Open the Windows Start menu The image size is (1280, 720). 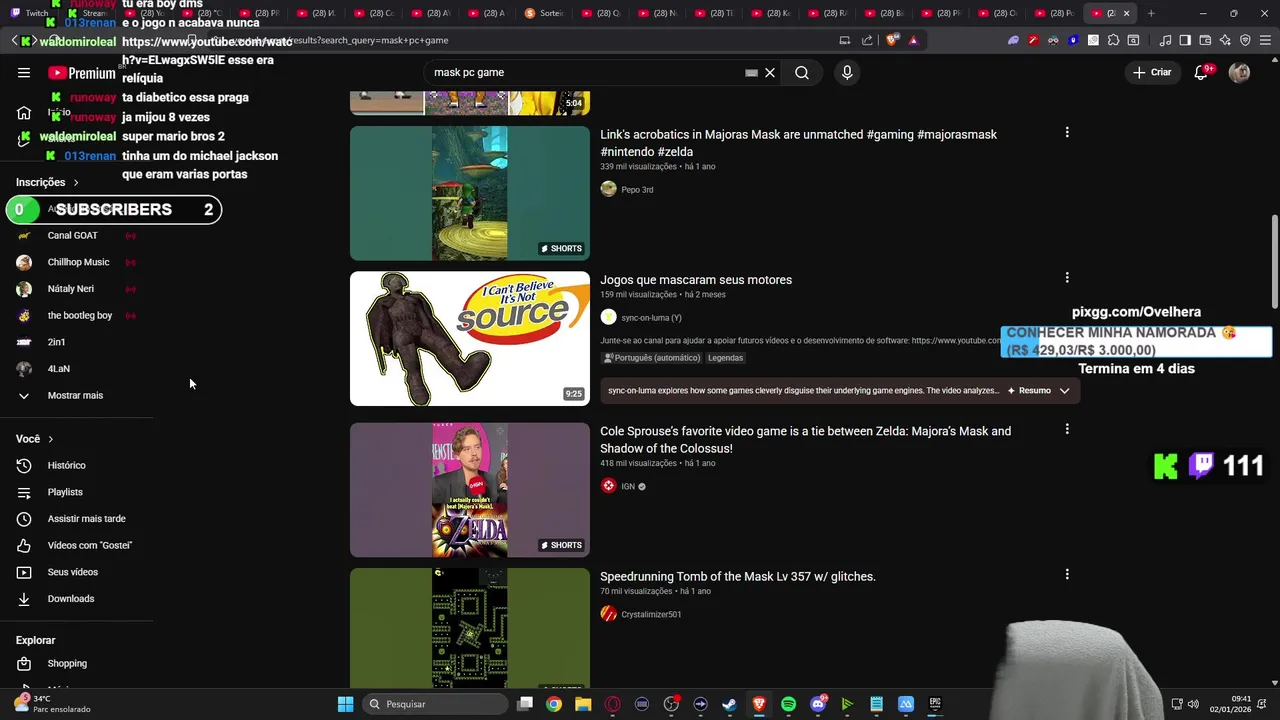(x=345, y=704)
